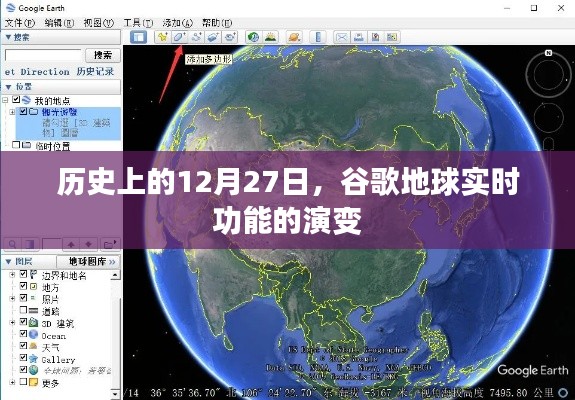View in Google Maps icon

[x=392, y=37]
